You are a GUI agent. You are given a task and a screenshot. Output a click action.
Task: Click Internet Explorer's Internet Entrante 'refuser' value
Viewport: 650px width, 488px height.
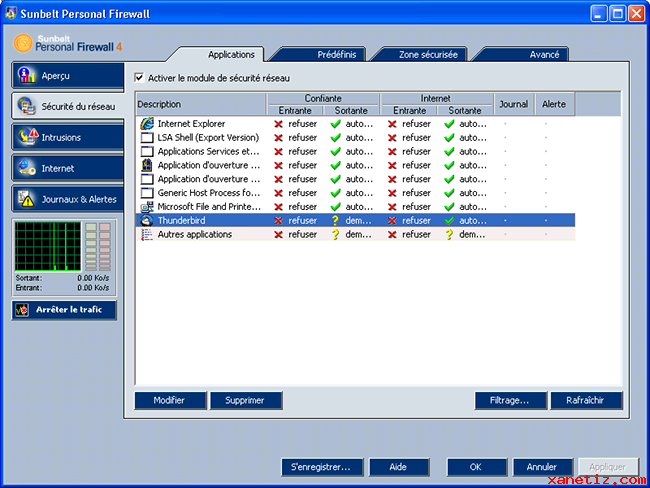[x=416, y=124]
